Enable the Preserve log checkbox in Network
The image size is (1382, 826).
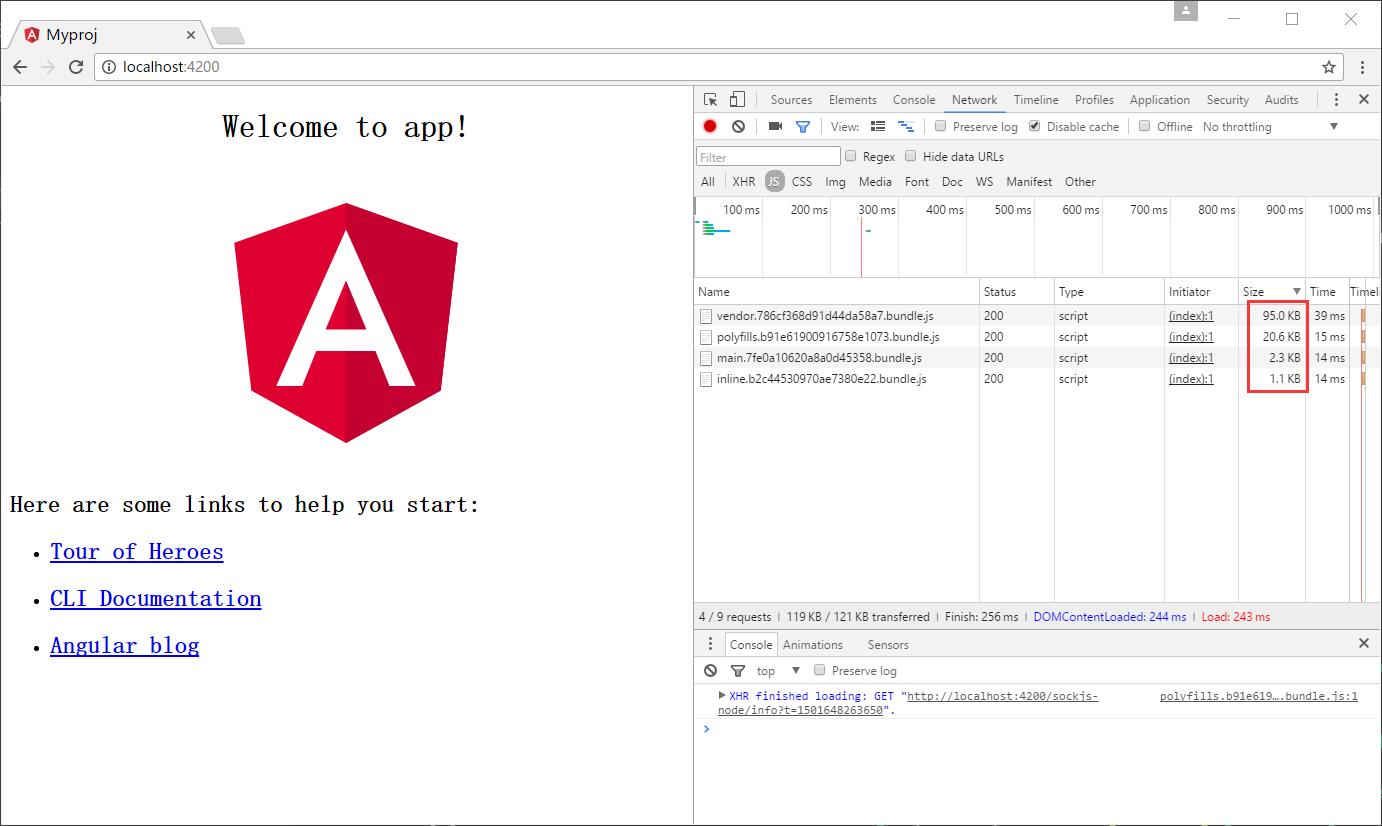pos(940,126)
